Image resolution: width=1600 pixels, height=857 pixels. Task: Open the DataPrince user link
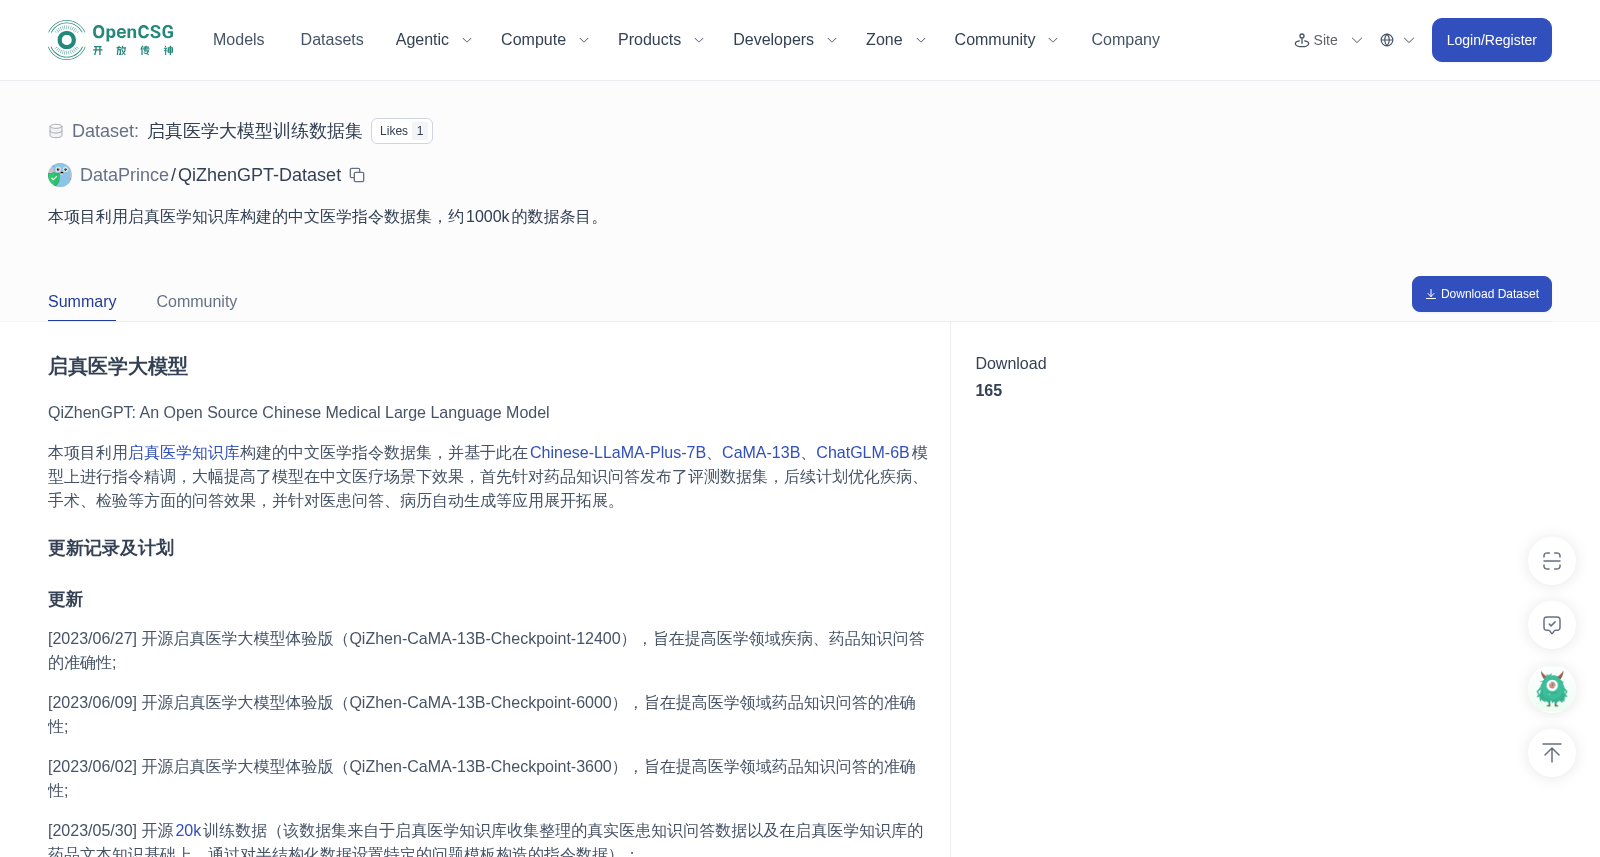[x=124, y=175]
